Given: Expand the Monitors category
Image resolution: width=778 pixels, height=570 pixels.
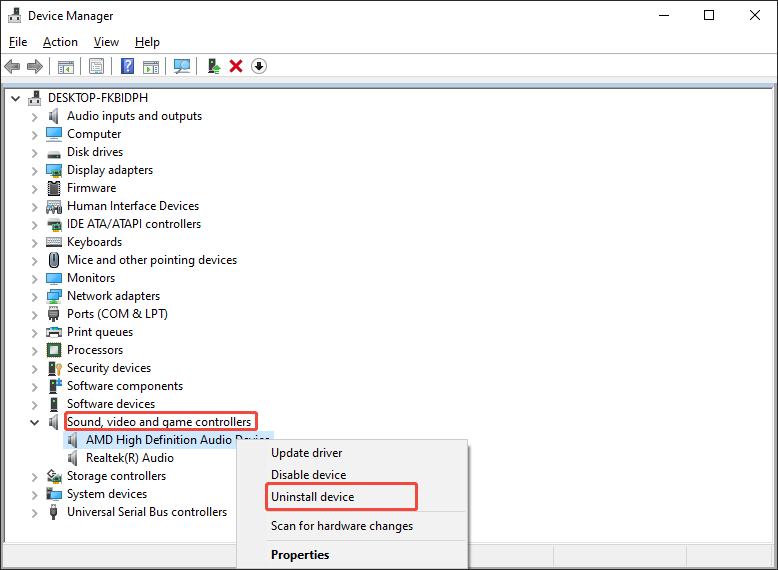Looking at the screenshot, I should click(x=34, y=279).
